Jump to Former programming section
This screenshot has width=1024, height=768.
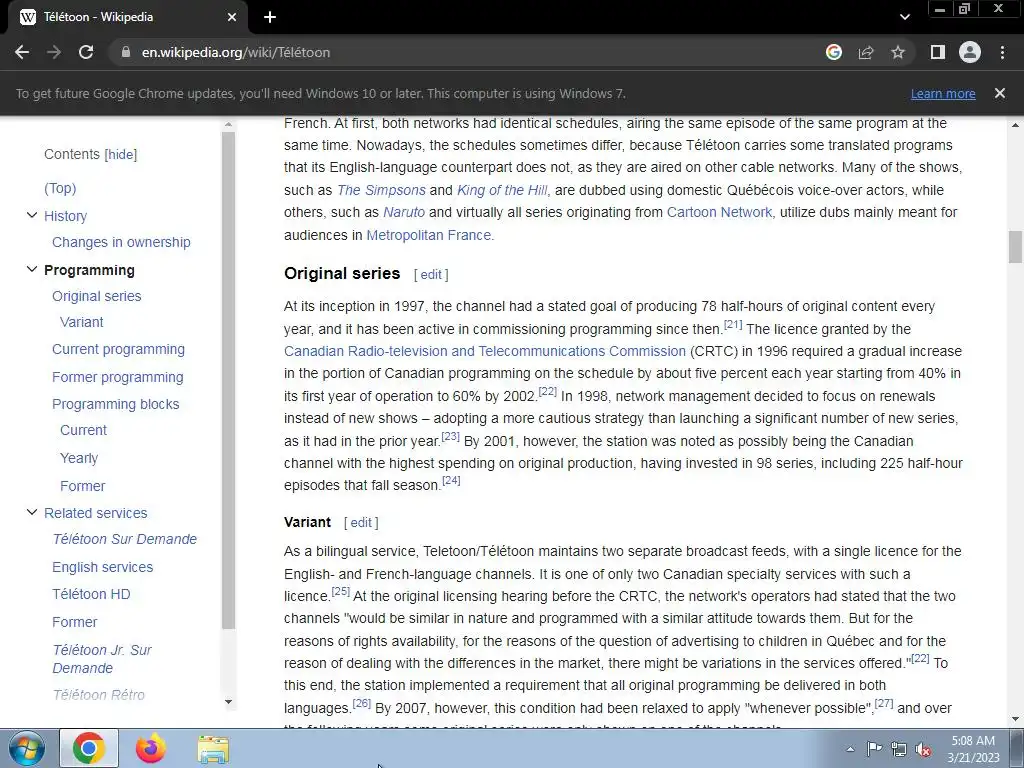click(118, 377)
